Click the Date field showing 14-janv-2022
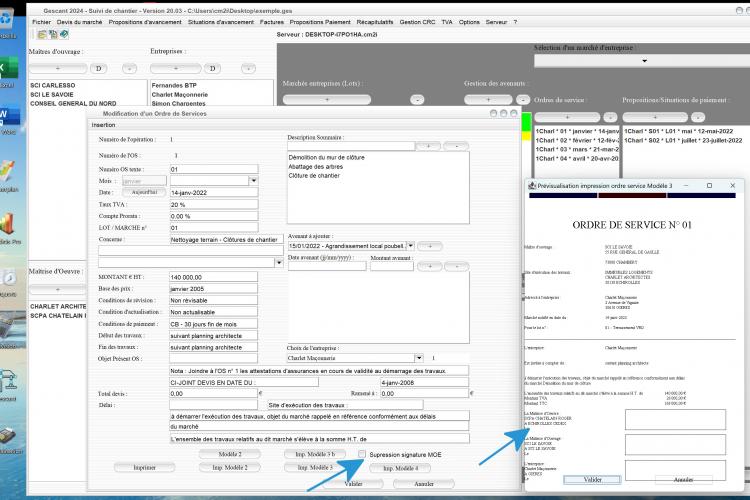 pos(214,192)
